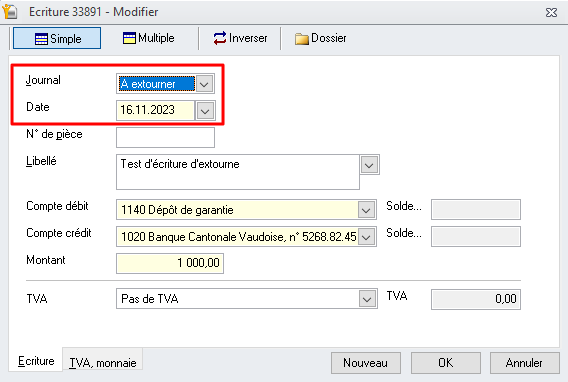Open the Compte crédit account list
The image size is (568, 382).
coord(366,237)
